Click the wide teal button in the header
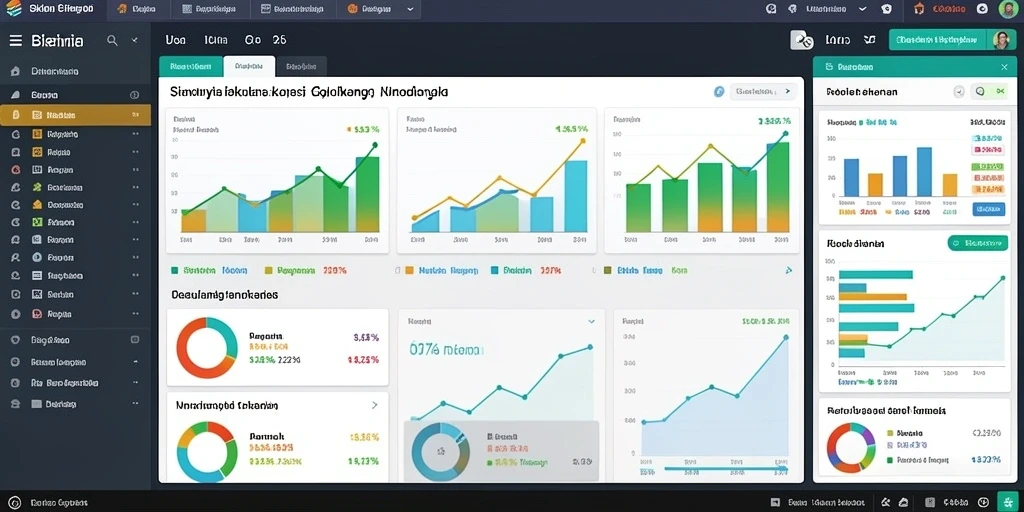Viewport: 1024px width, 512px height. 952,40
